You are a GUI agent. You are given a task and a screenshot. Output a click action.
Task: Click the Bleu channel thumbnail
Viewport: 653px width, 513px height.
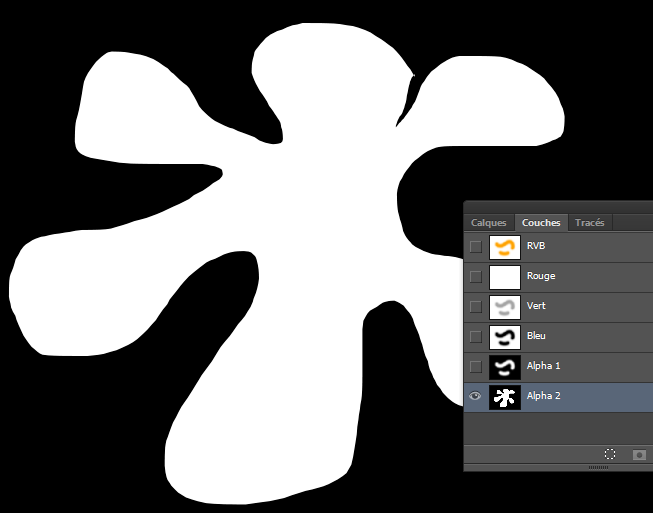(x=505, y=337)
